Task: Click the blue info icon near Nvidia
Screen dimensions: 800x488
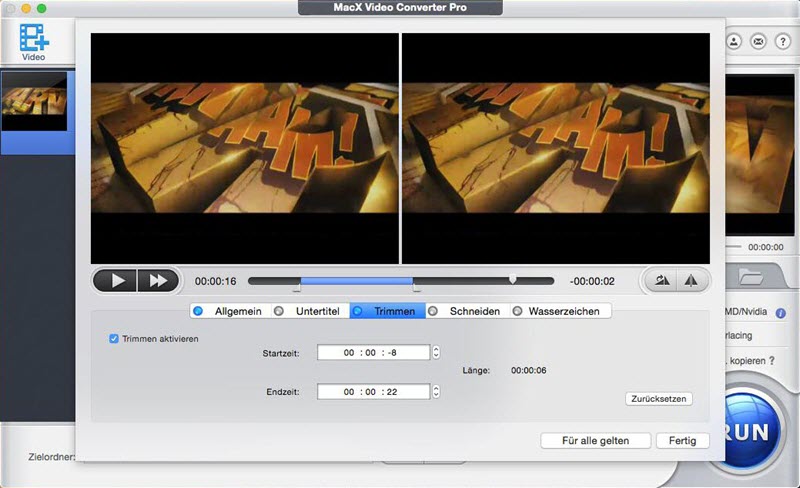Action: 780,313
